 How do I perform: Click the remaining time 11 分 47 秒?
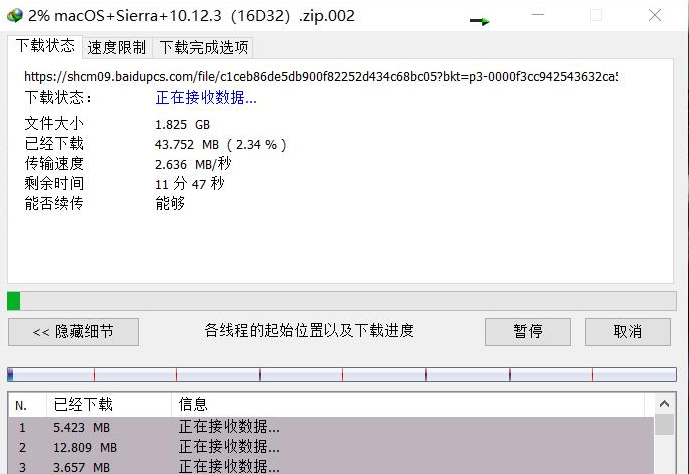(x=189, y=184)
